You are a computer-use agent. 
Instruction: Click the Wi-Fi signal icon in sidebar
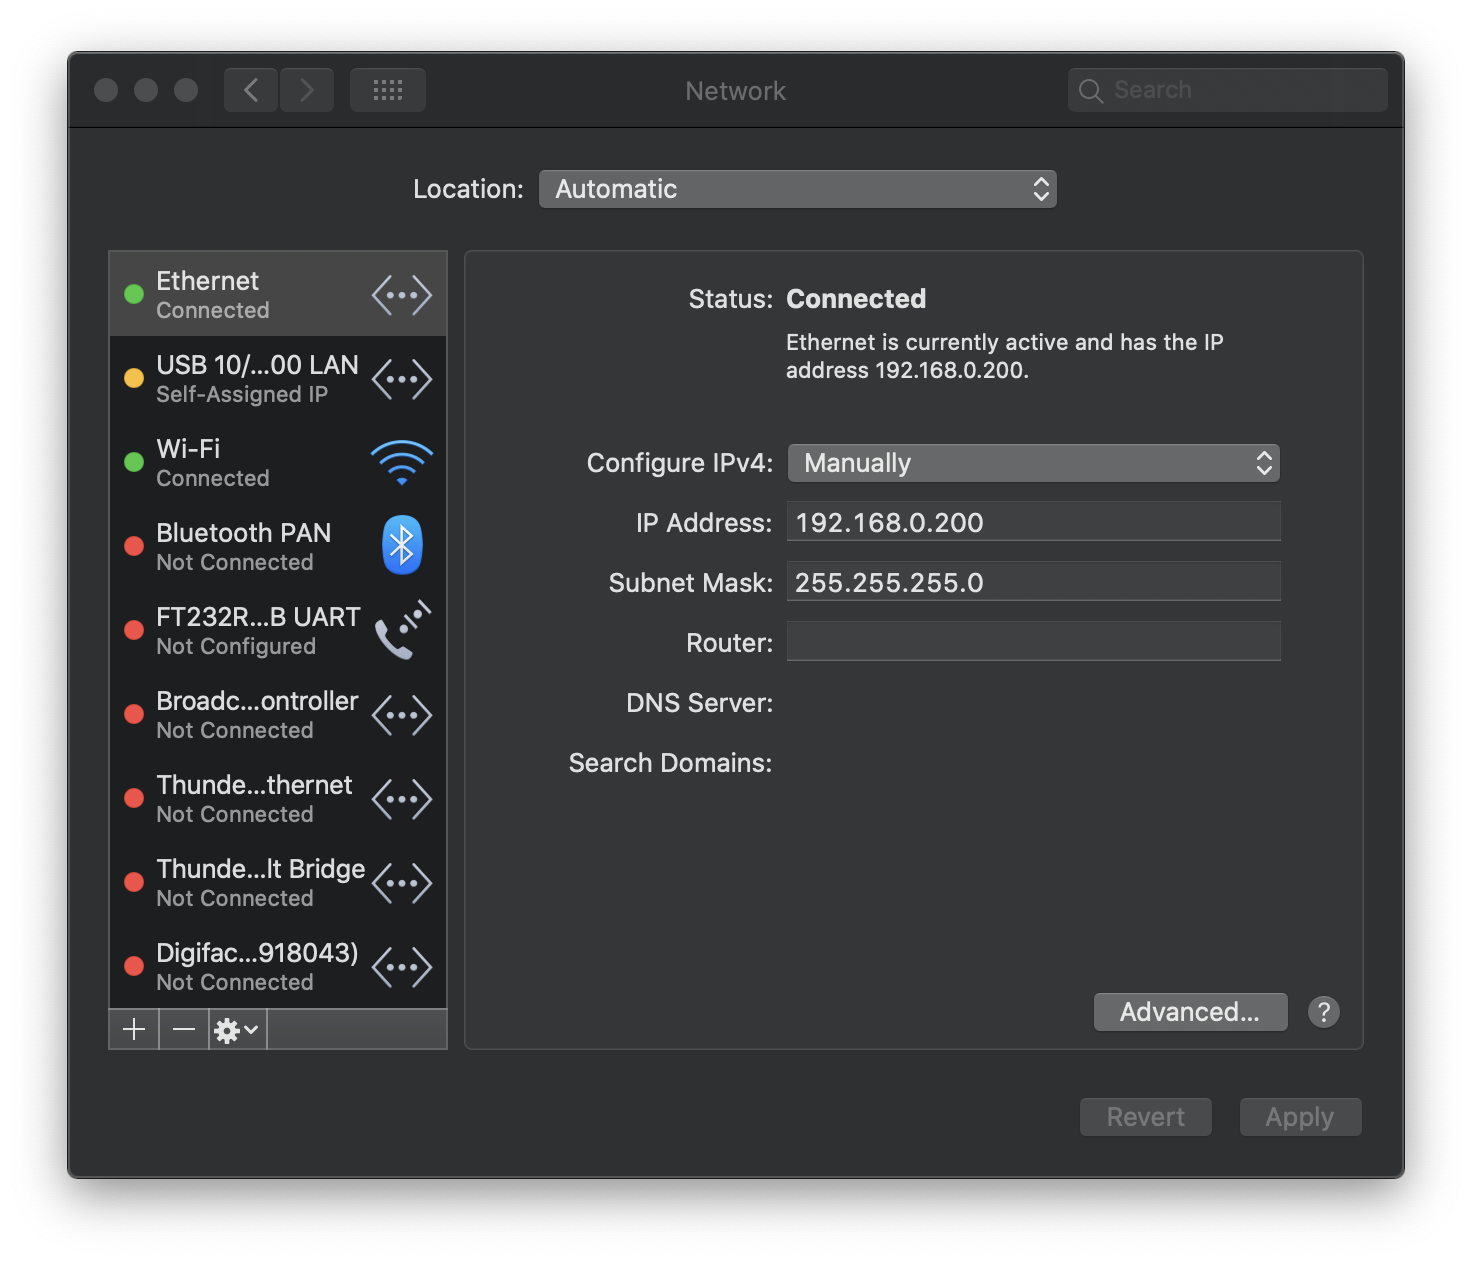(x=401, y=462)
